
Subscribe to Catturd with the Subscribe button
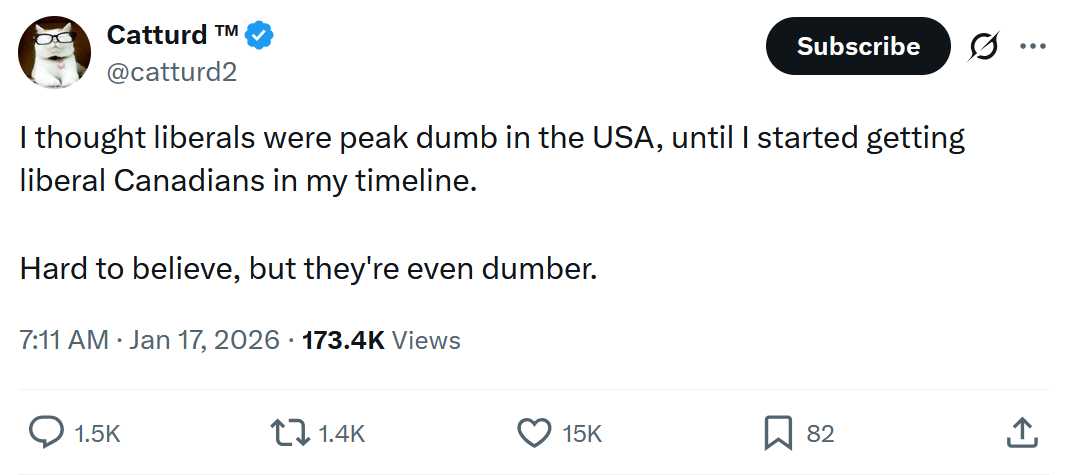click(x=858, y=46)
